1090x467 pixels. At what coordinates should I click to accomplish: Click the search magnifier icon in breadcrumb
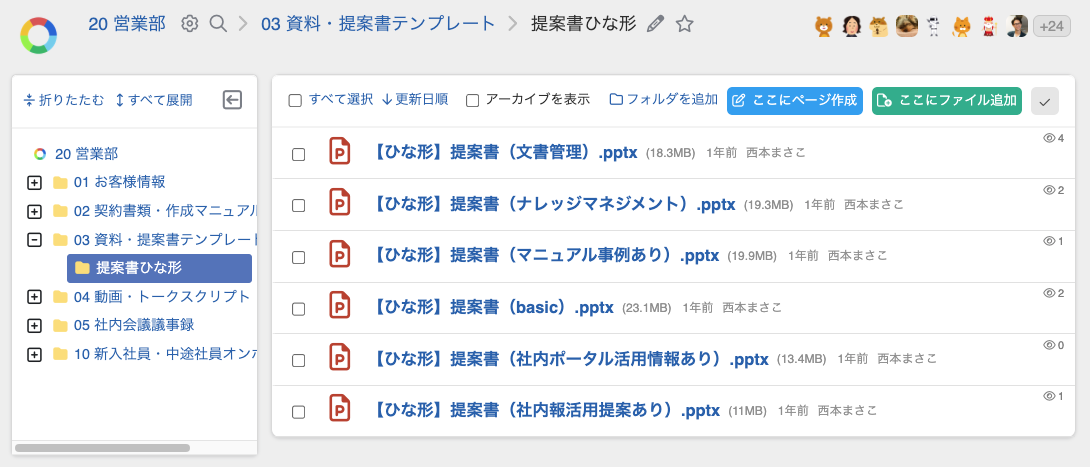[218, 23]
